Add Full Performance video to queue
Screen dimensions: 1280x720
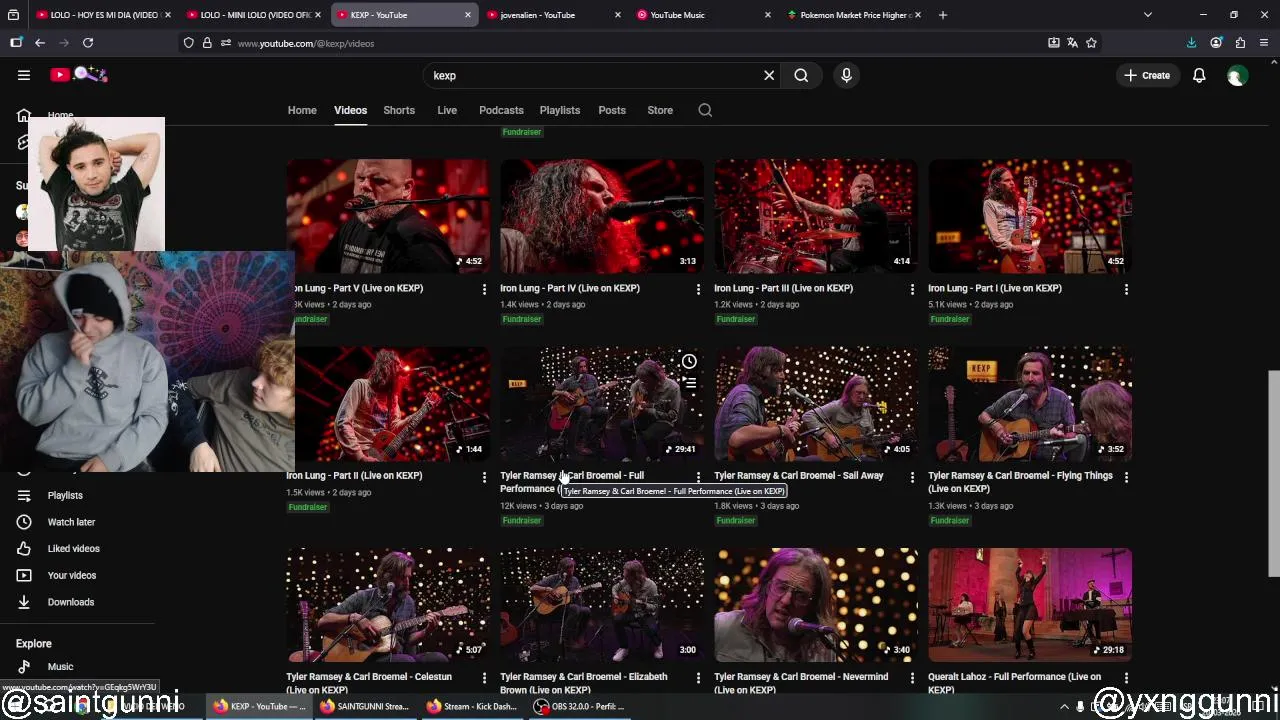point(689,384)
